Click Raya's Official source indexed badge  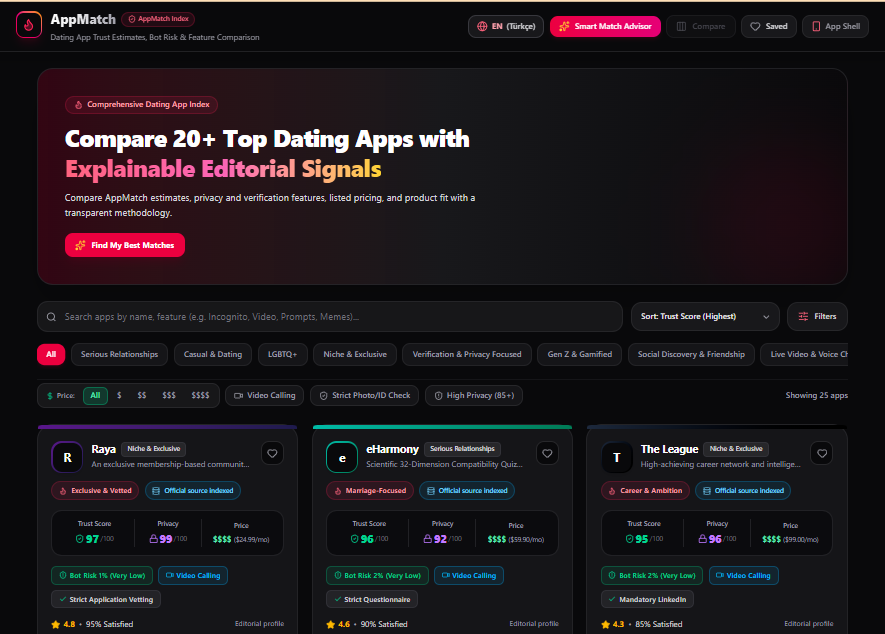point(193,491)
